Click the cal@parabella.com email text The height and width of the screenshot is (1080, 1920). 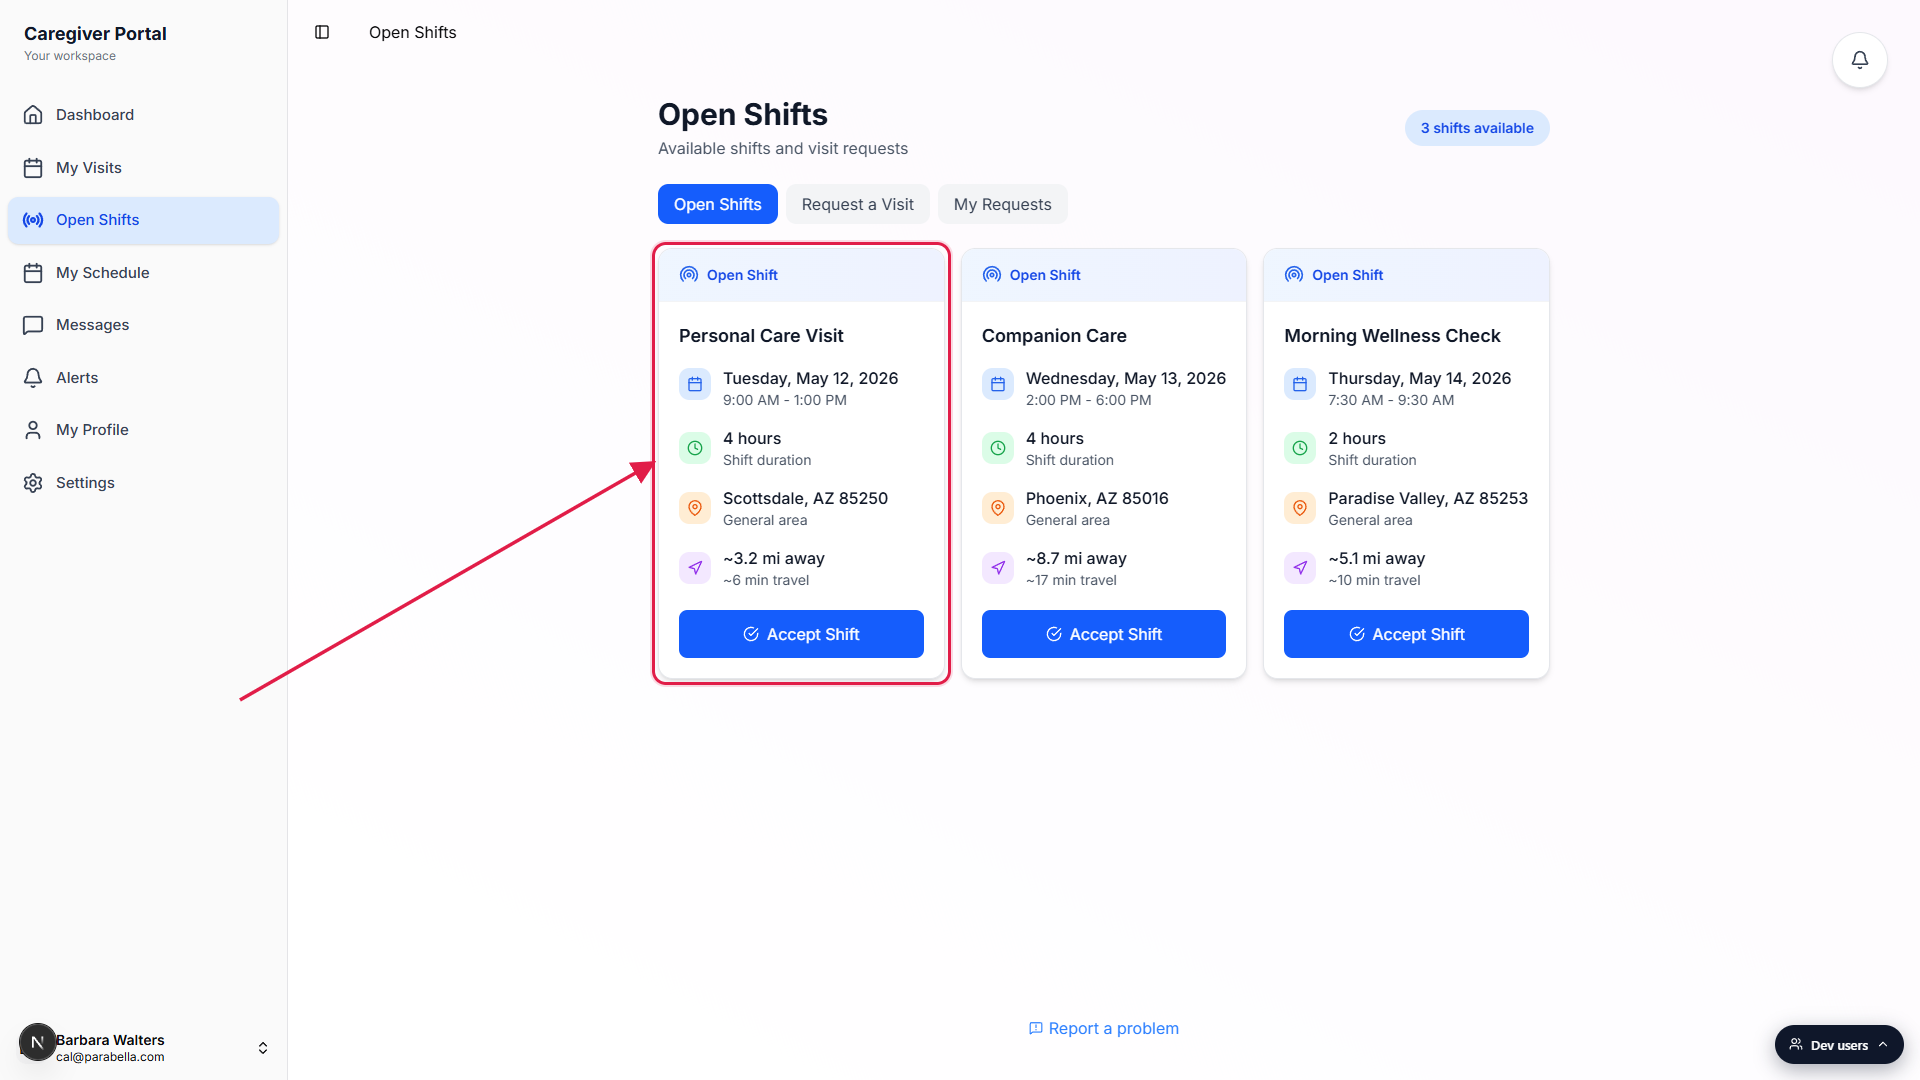pos(110,1057)
